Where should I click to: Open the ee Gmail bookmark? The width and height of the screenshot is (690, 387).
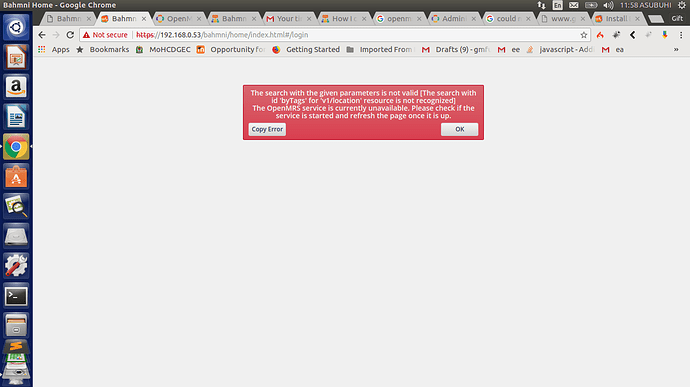[509, 50]
